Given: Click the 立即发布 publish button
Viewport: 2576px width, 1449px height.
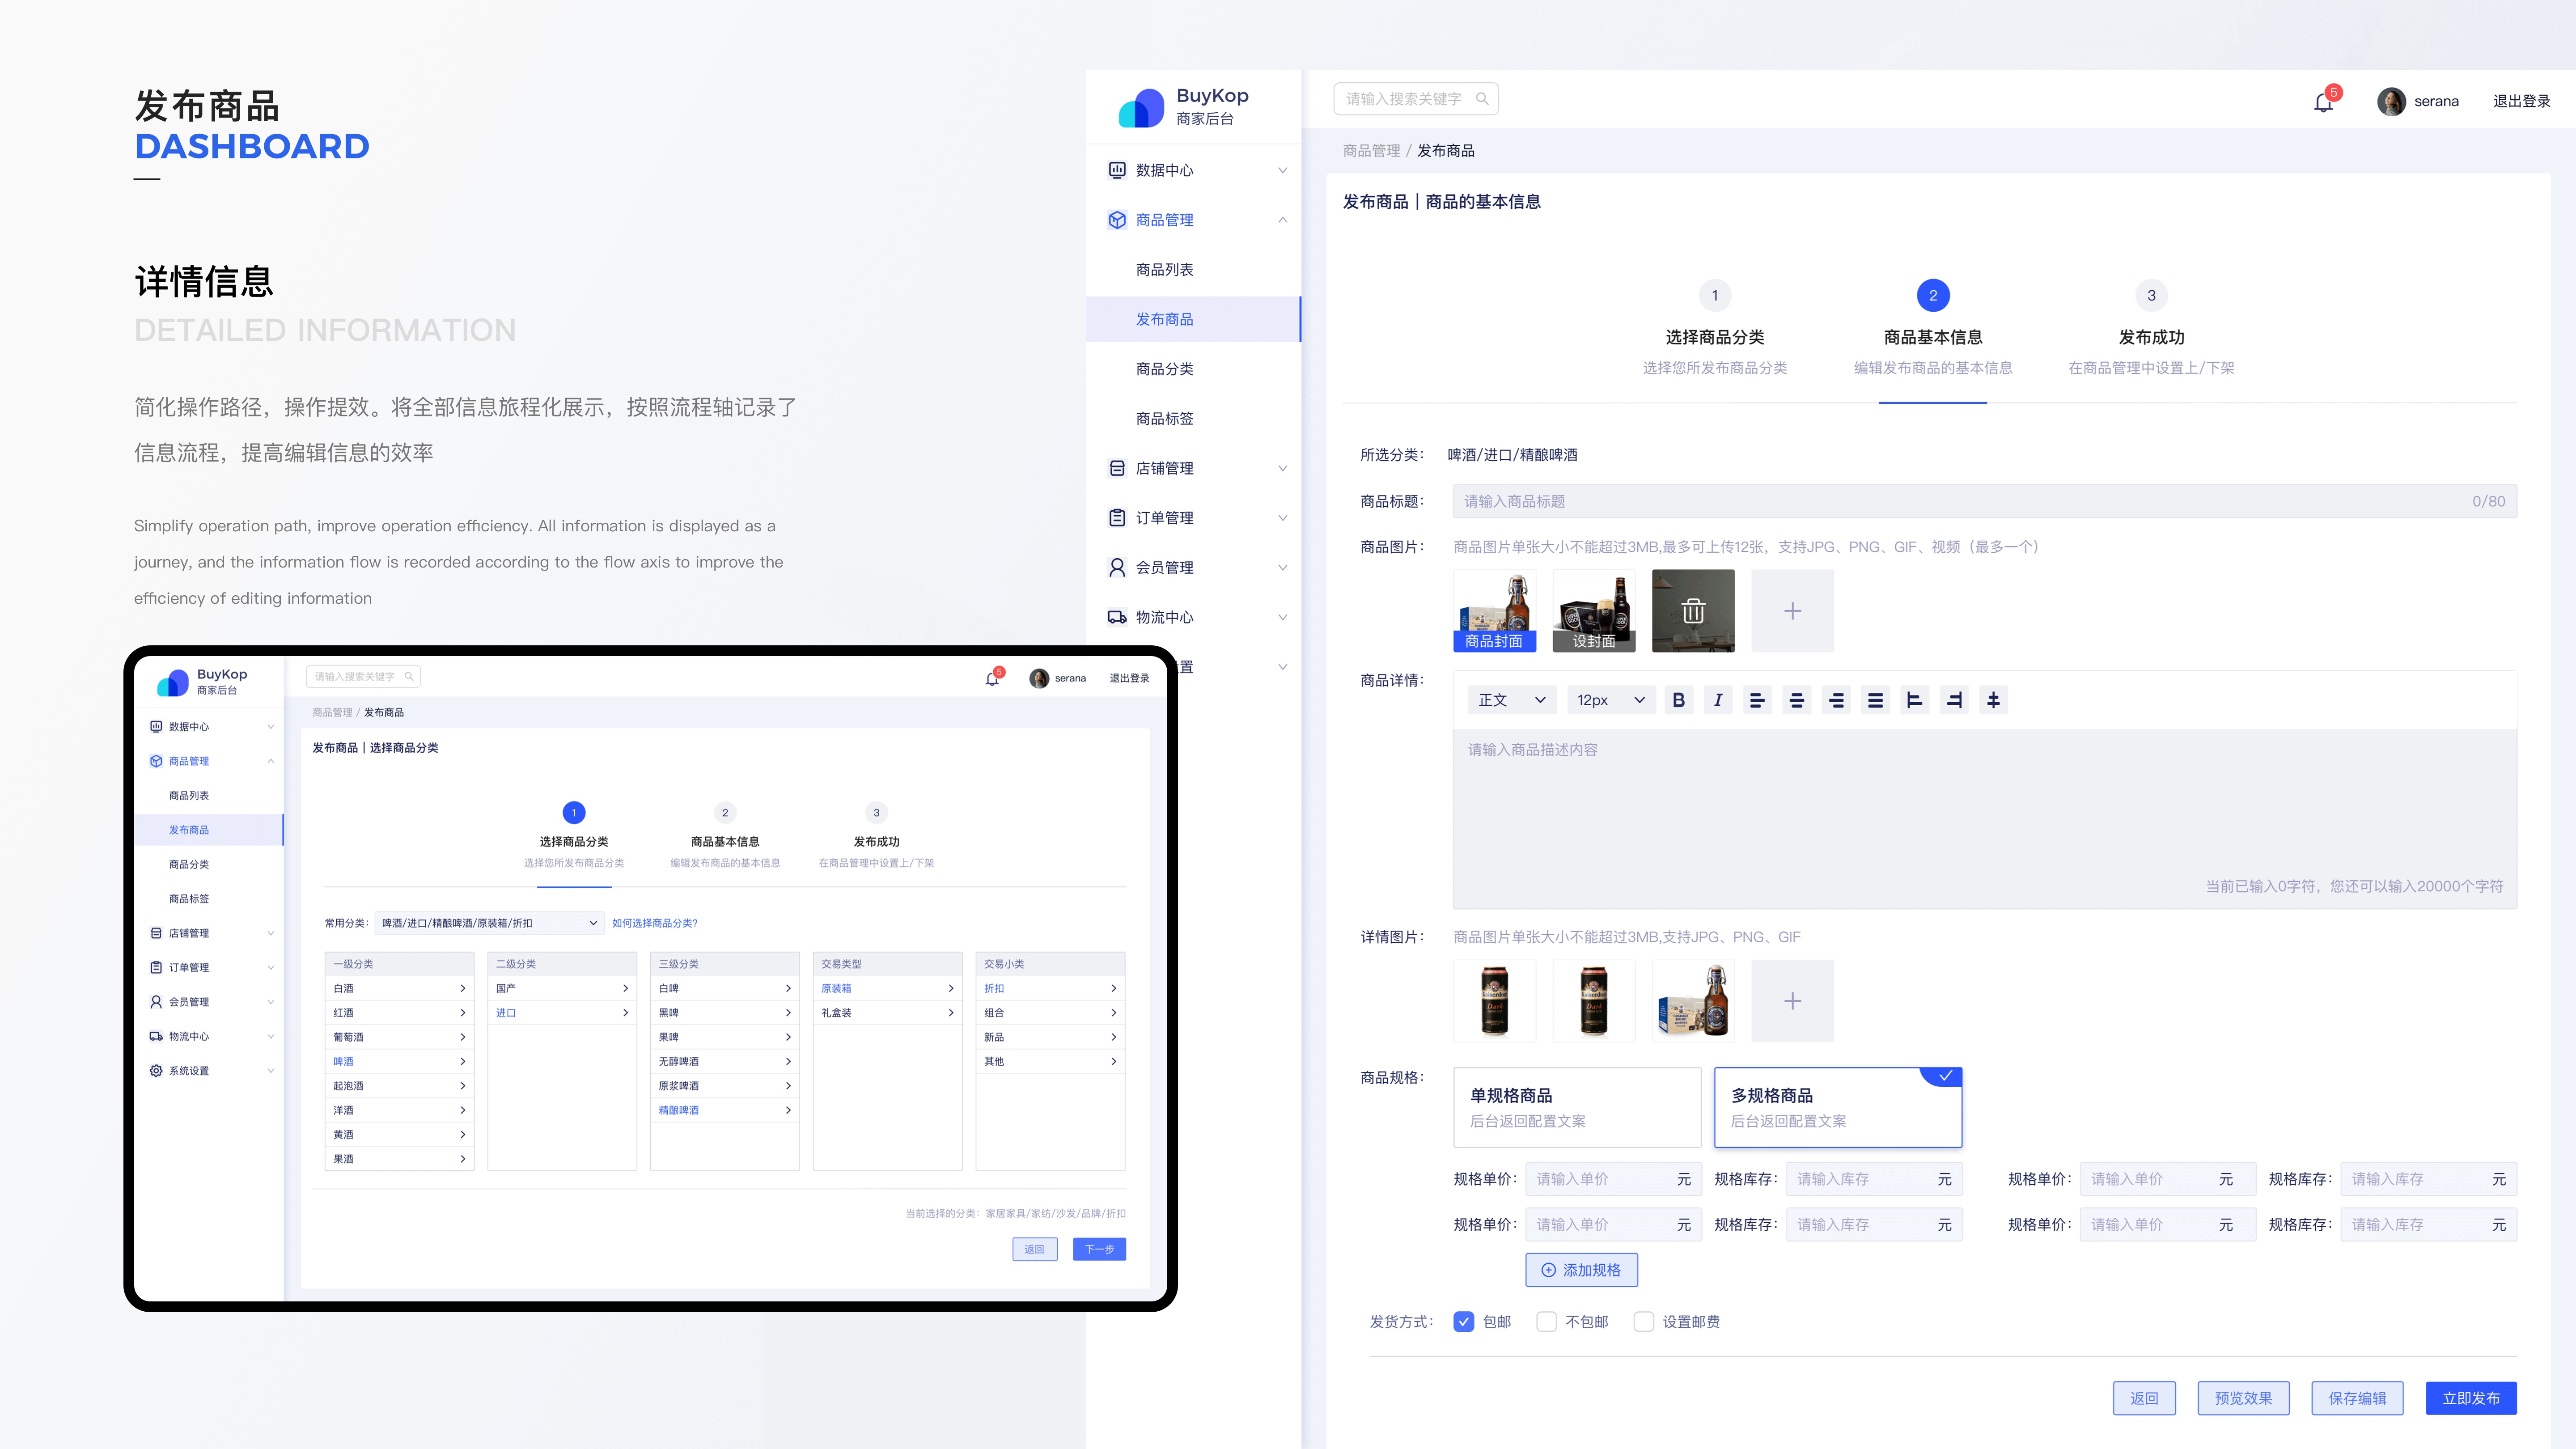Looking at the screenshot, I should pos(2470,1398).
